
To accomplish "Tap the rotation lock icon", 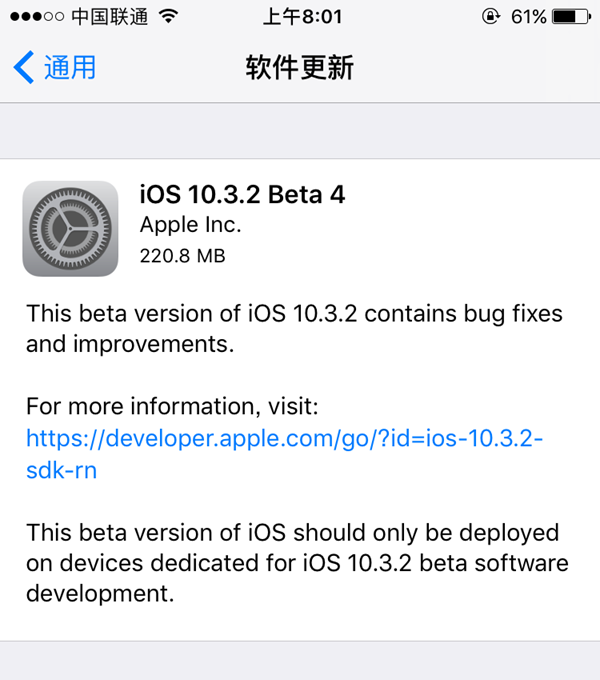I will [490, 17].
